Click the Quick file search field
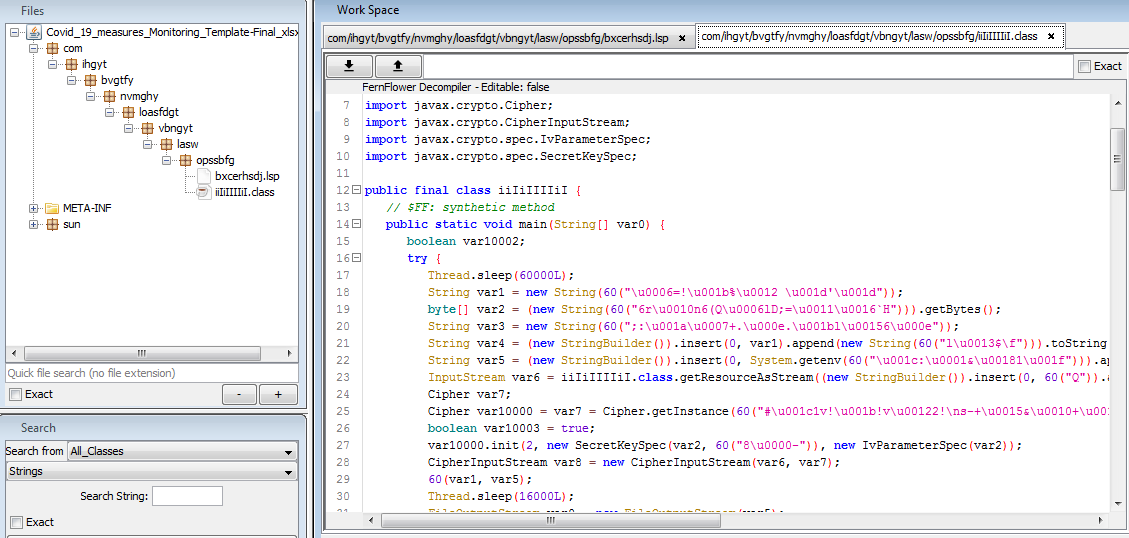This screenshot has height=538, width=1129. (151, 374)
